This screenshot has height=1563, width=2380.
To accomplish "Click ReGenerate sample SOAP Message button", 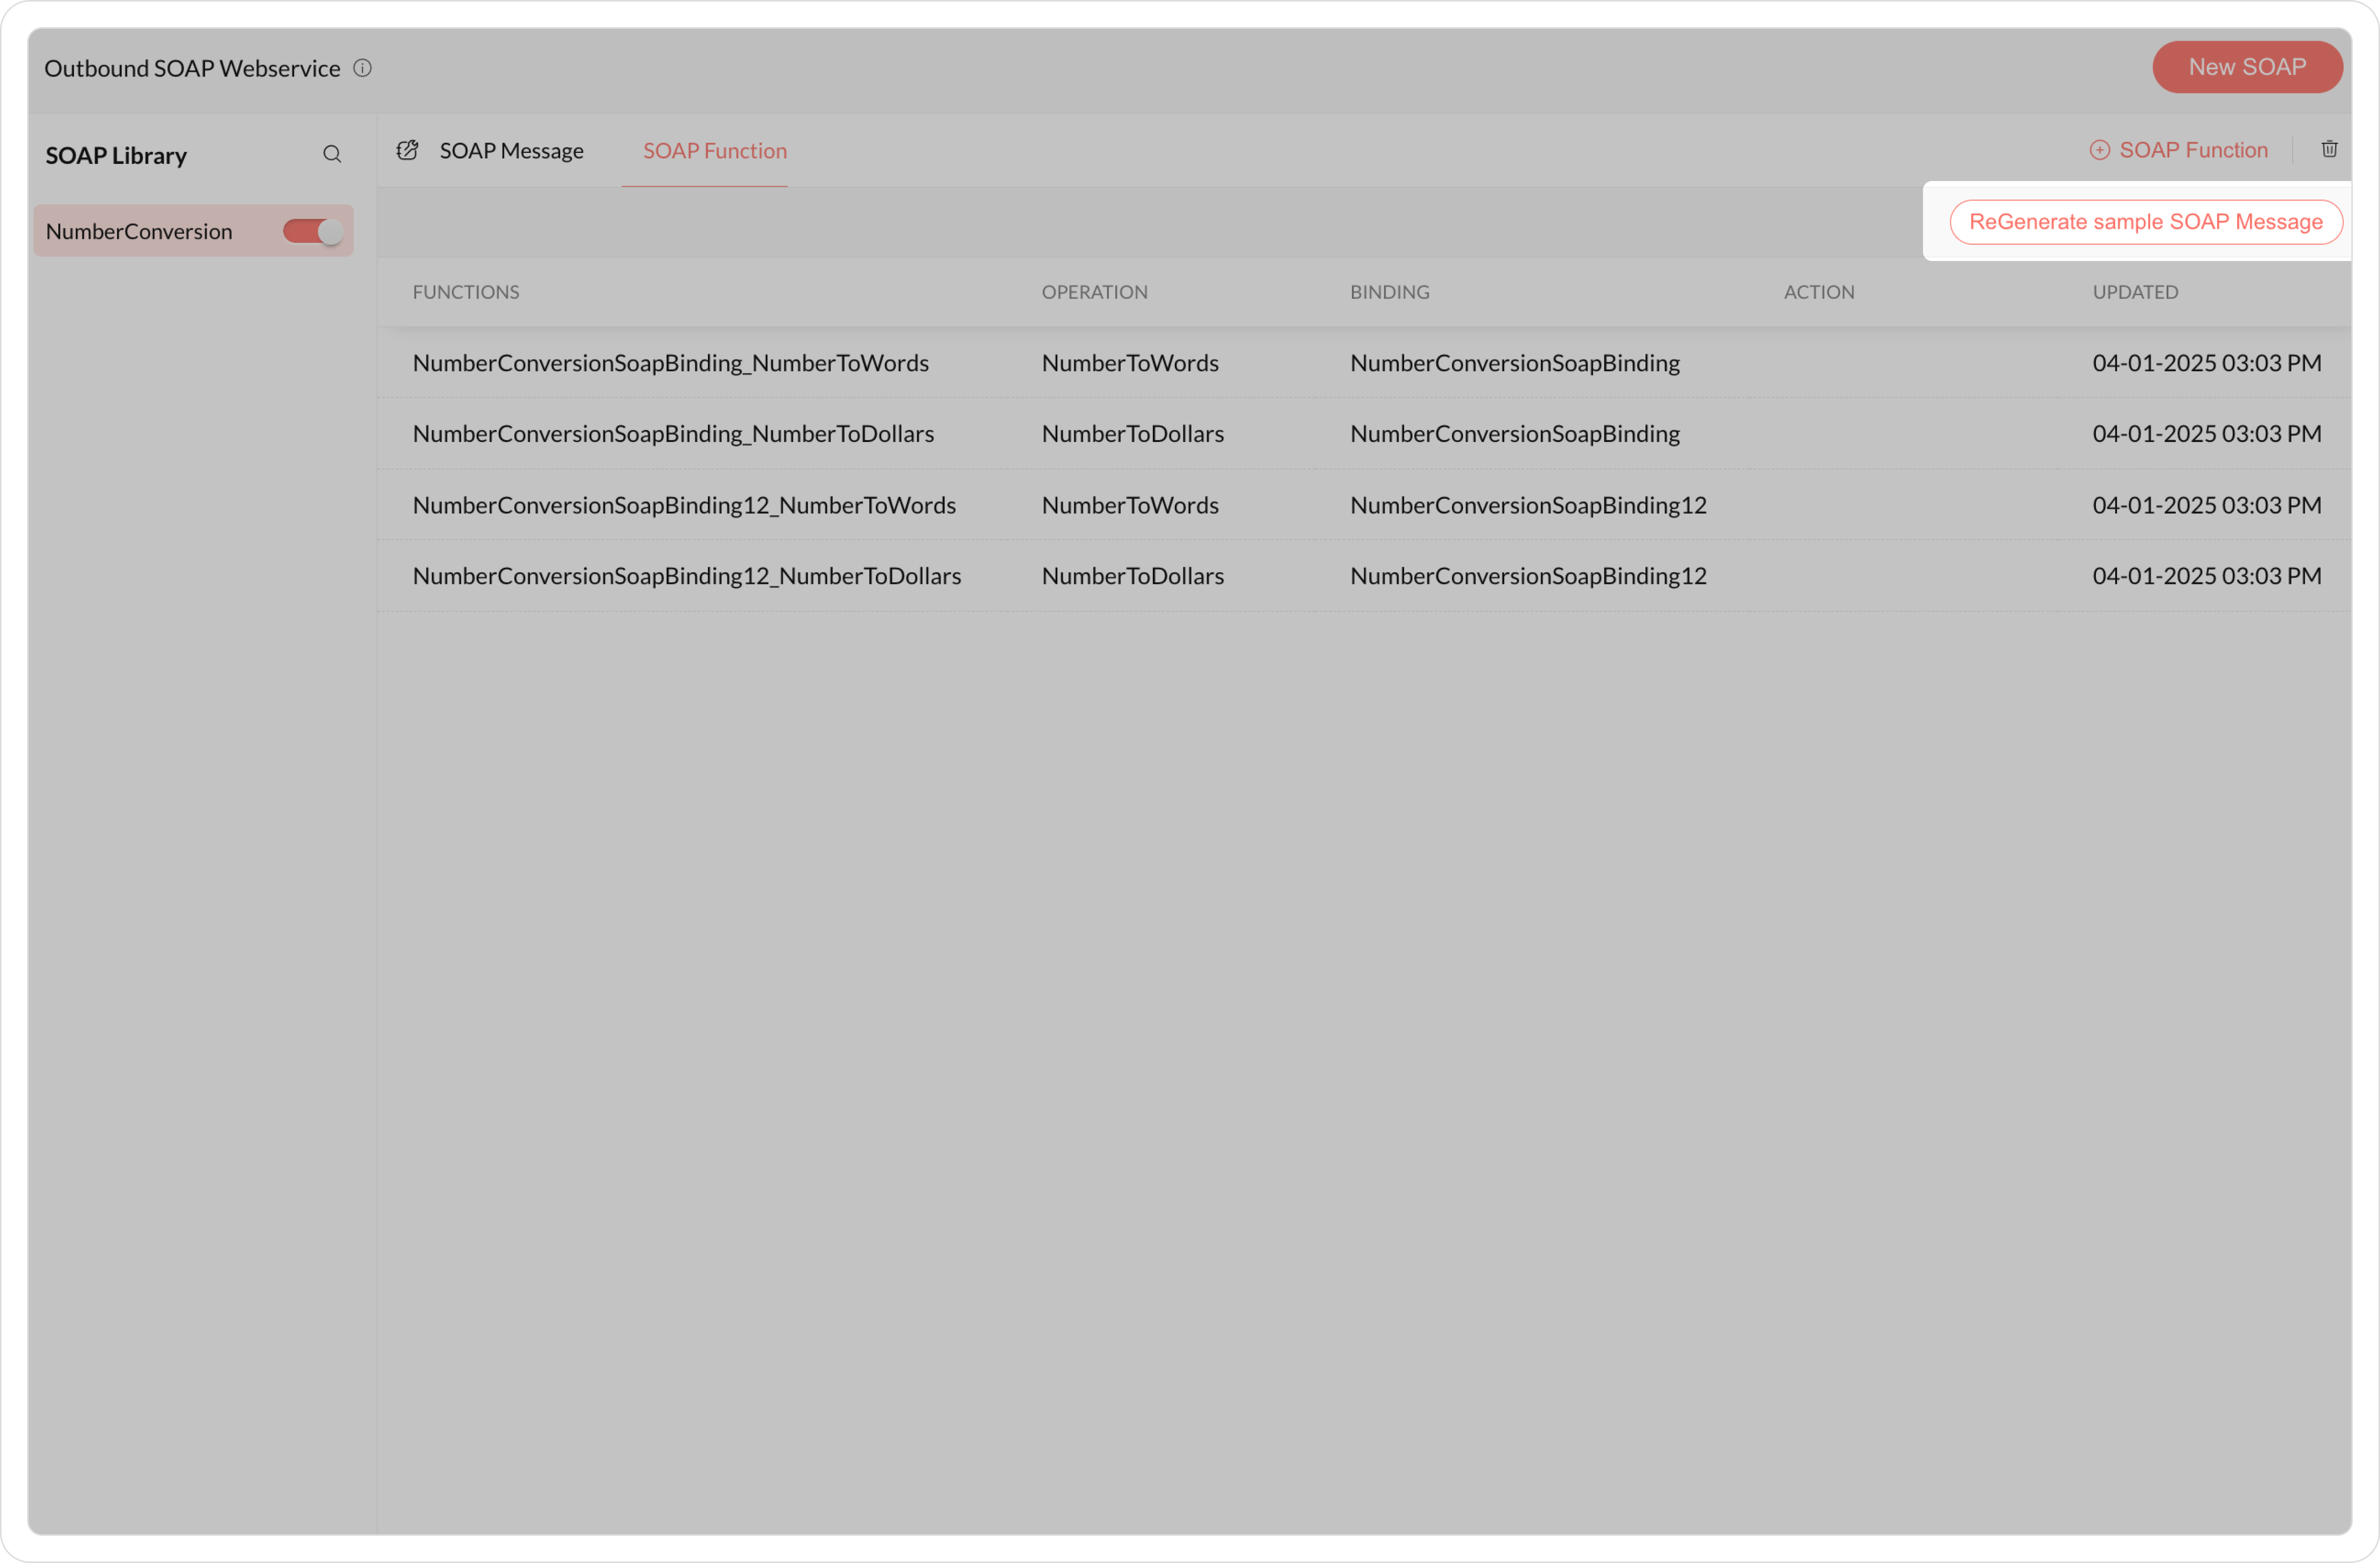I will 2145,222.
